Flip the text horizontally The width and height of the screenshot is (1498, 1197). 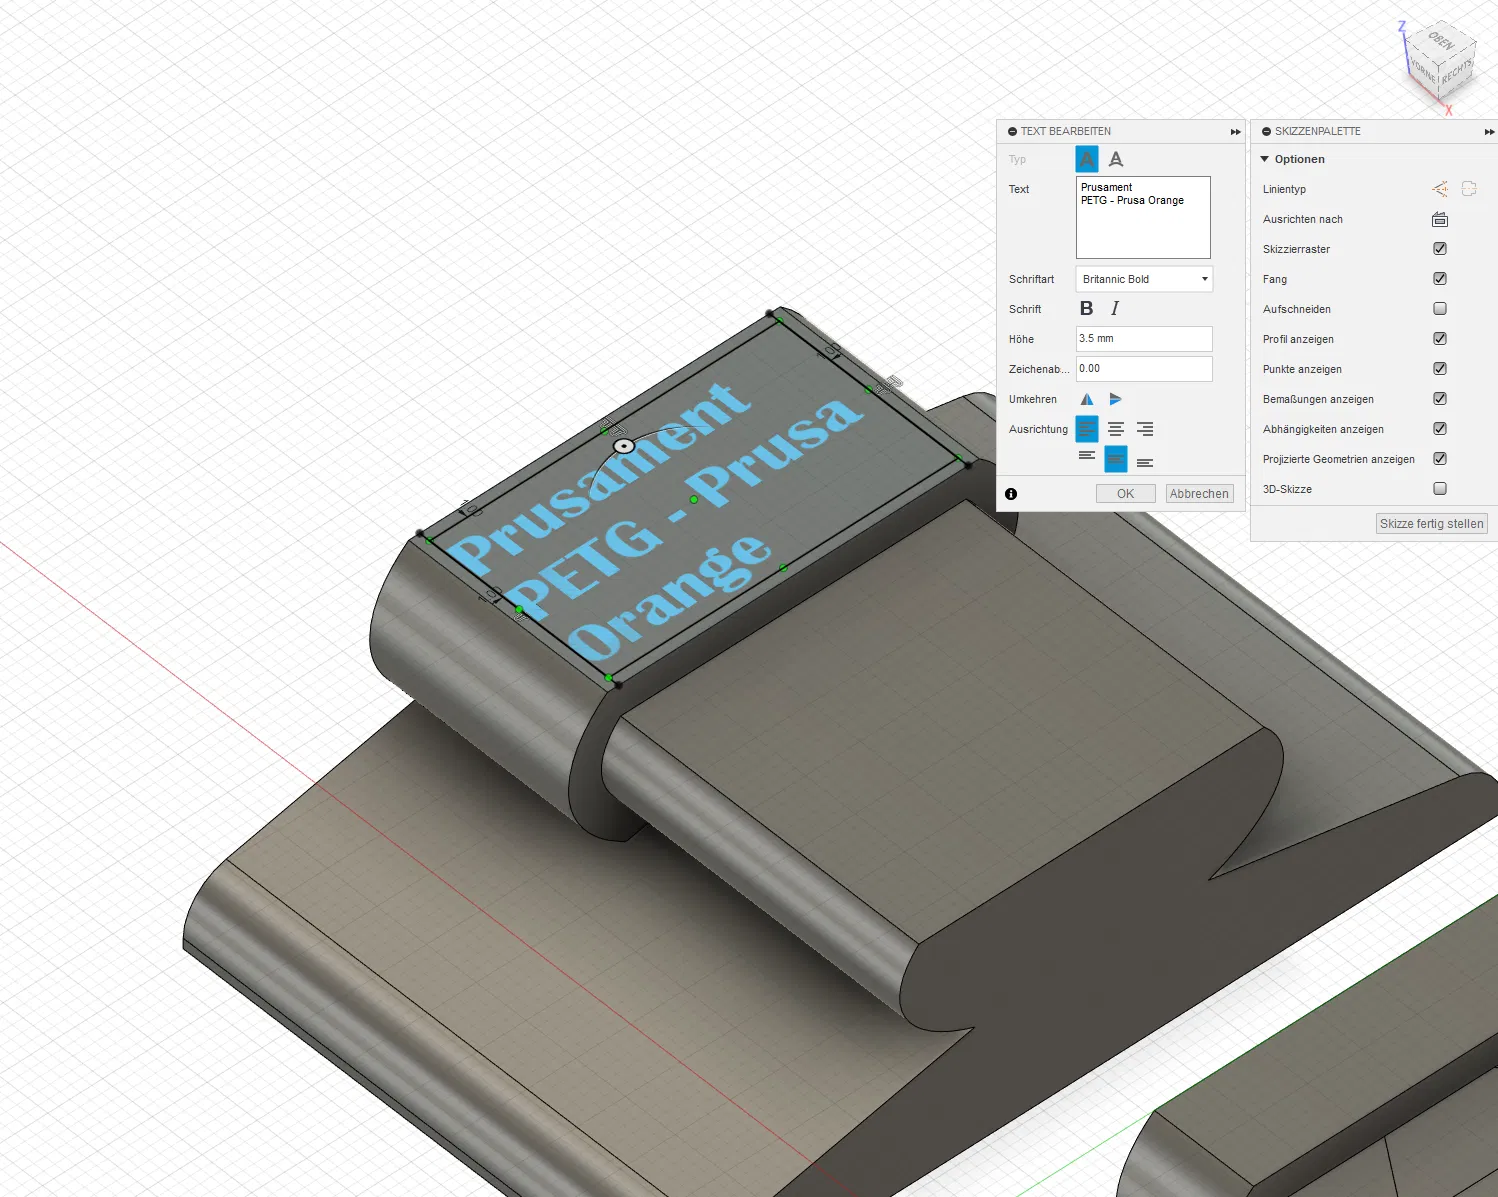1087,399
